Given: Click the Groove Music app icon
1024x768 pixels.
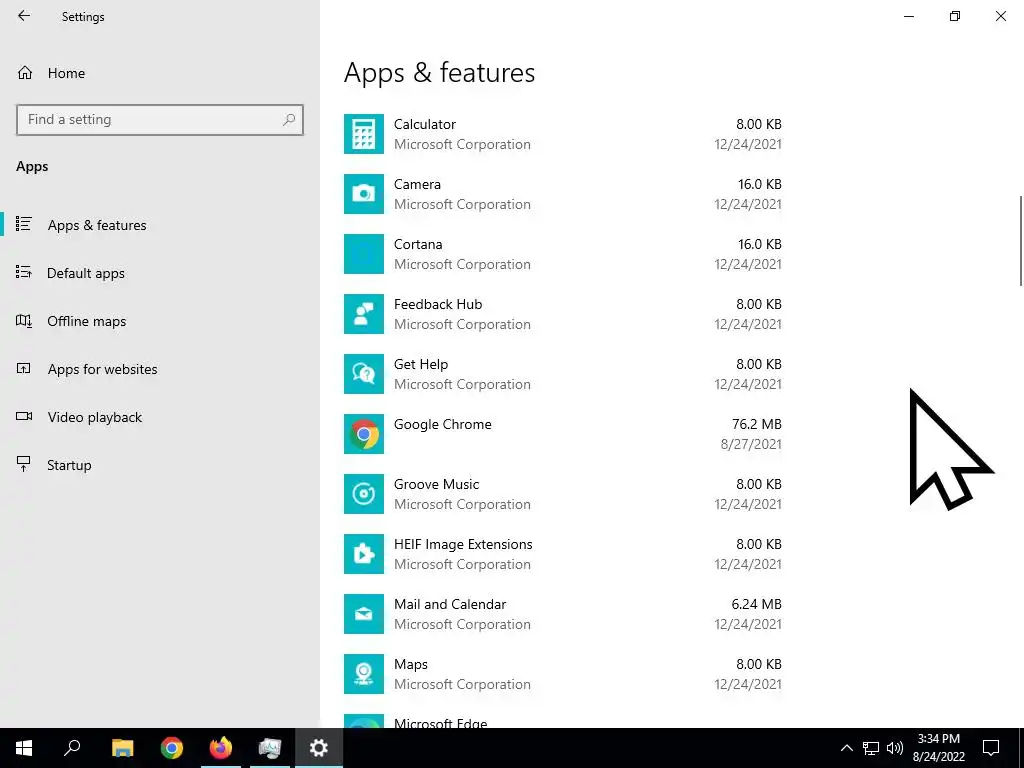Looking at the screenshot, I should 364,494.
